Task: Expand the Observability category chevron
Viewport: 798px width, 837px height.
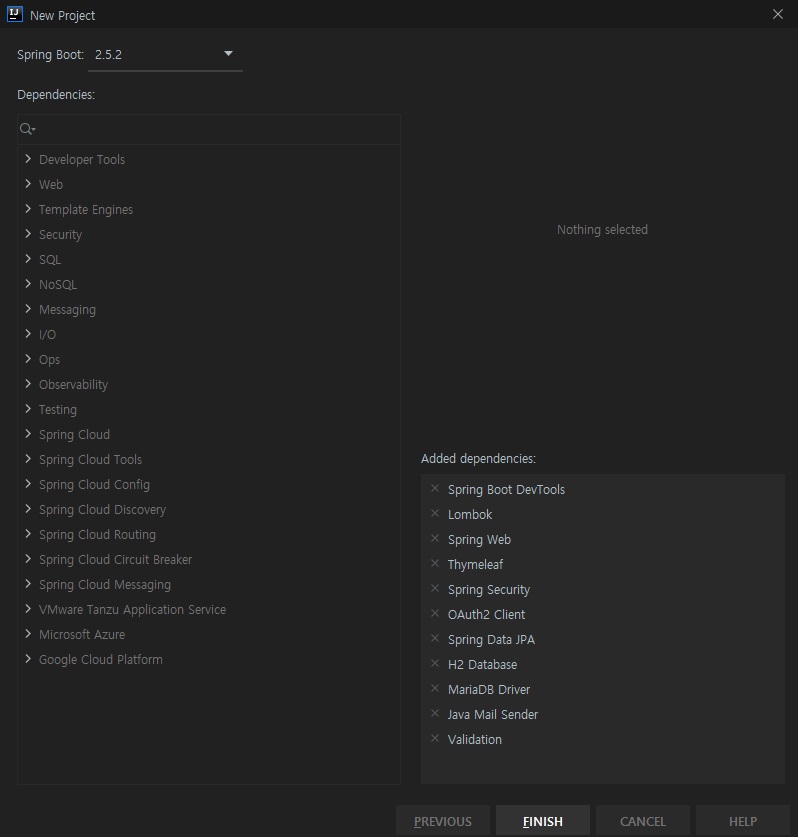Action: click(x=28, y=384)
